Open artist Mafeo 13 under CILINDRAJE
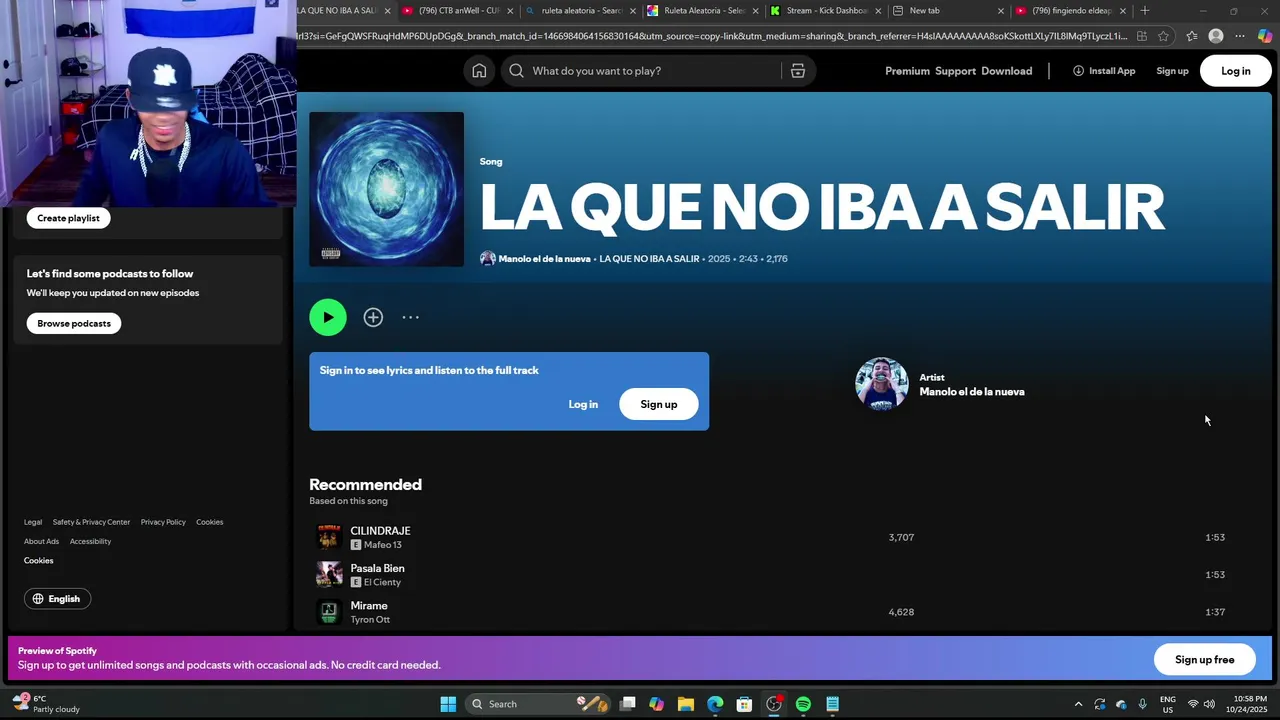This screenshot has height=720, width=1280. (382, 545)
